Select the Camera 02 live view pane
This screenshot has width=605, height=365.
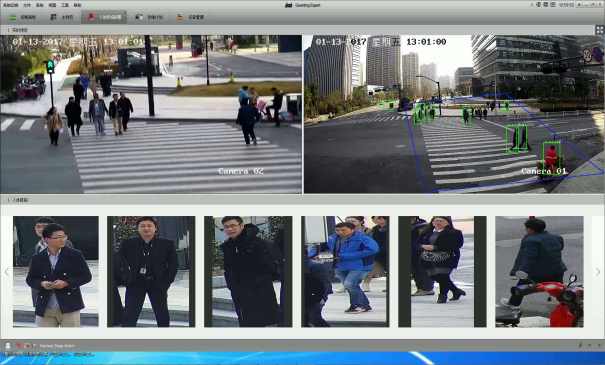(151, 114)
